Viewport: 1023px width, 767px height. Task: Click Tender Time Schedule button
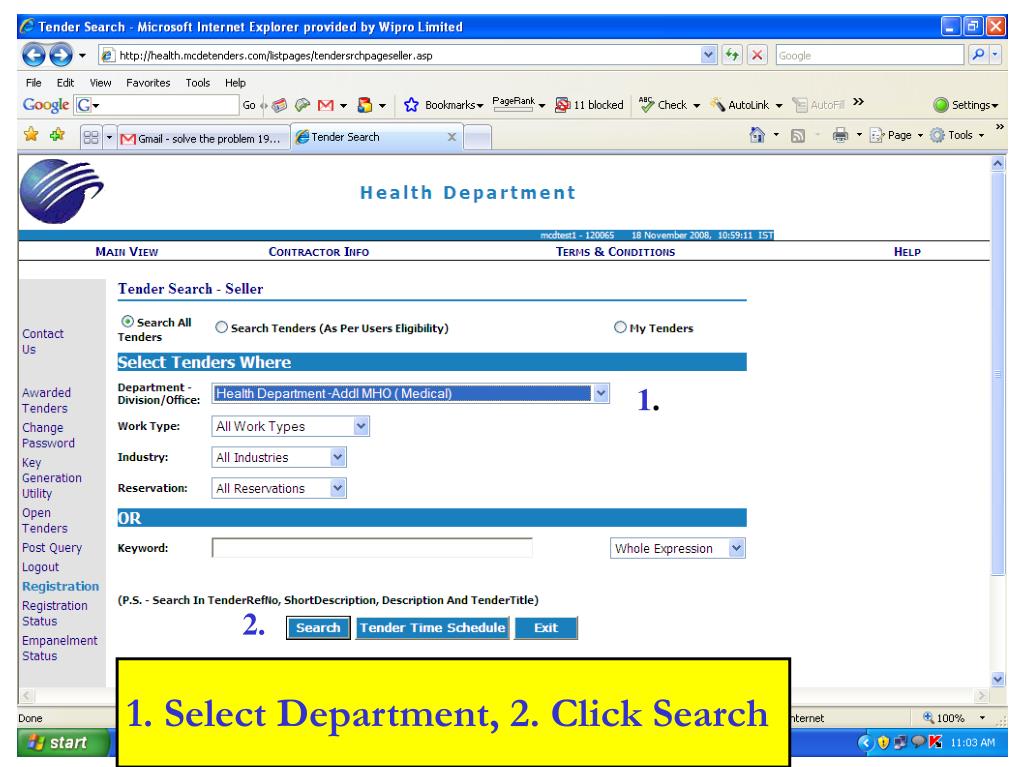click(x=433, y=628)
